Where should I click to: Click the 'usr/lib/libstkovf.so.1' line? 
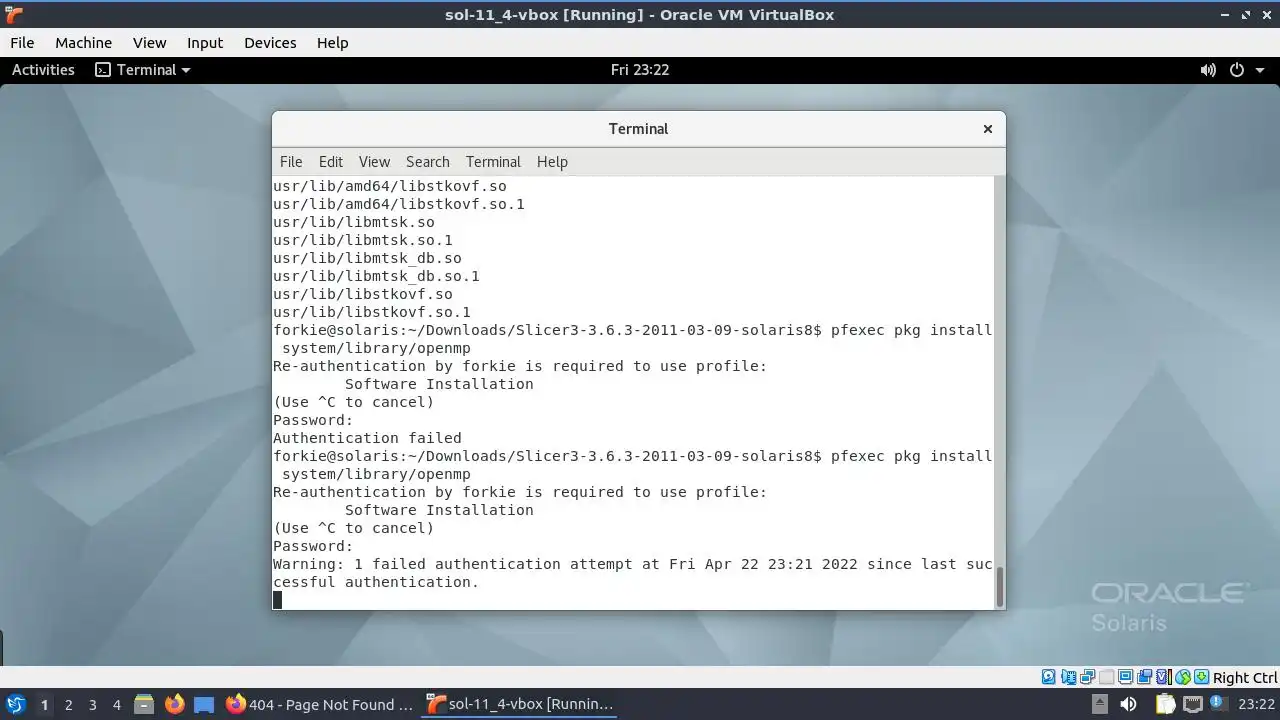[372, 312]
